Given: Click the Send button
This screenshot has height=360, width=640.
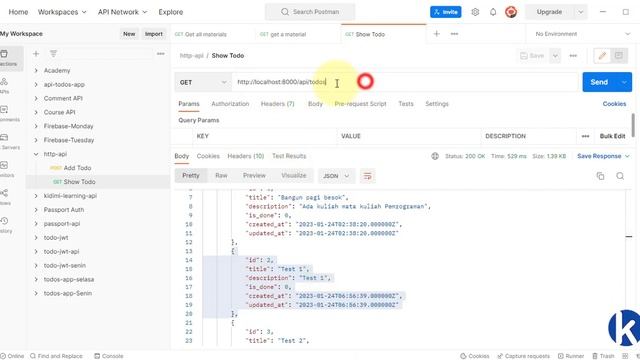Looking at the screenshot, I should [599, 82].
